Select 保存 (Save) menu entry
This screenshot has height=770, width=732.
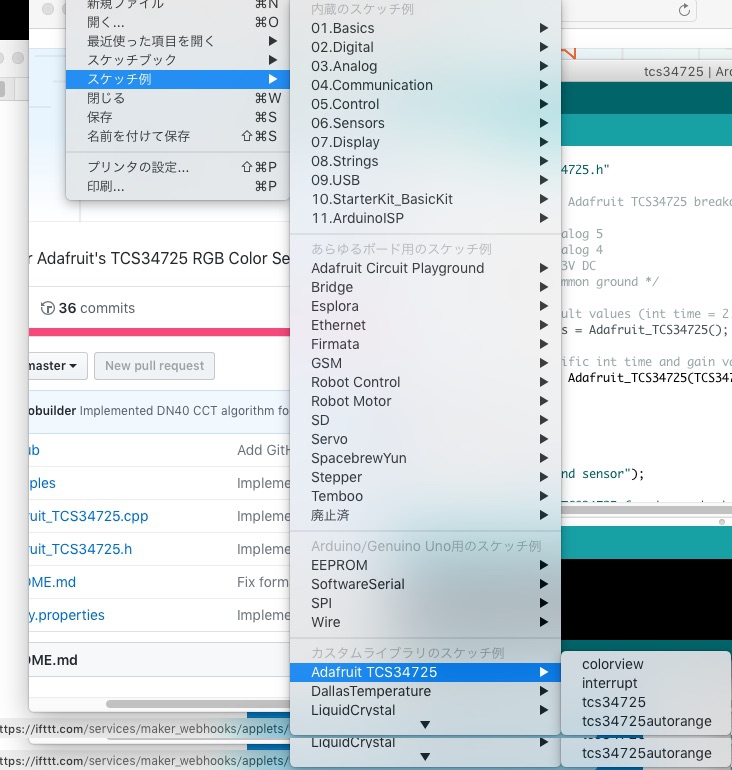(x=177, y=117)
